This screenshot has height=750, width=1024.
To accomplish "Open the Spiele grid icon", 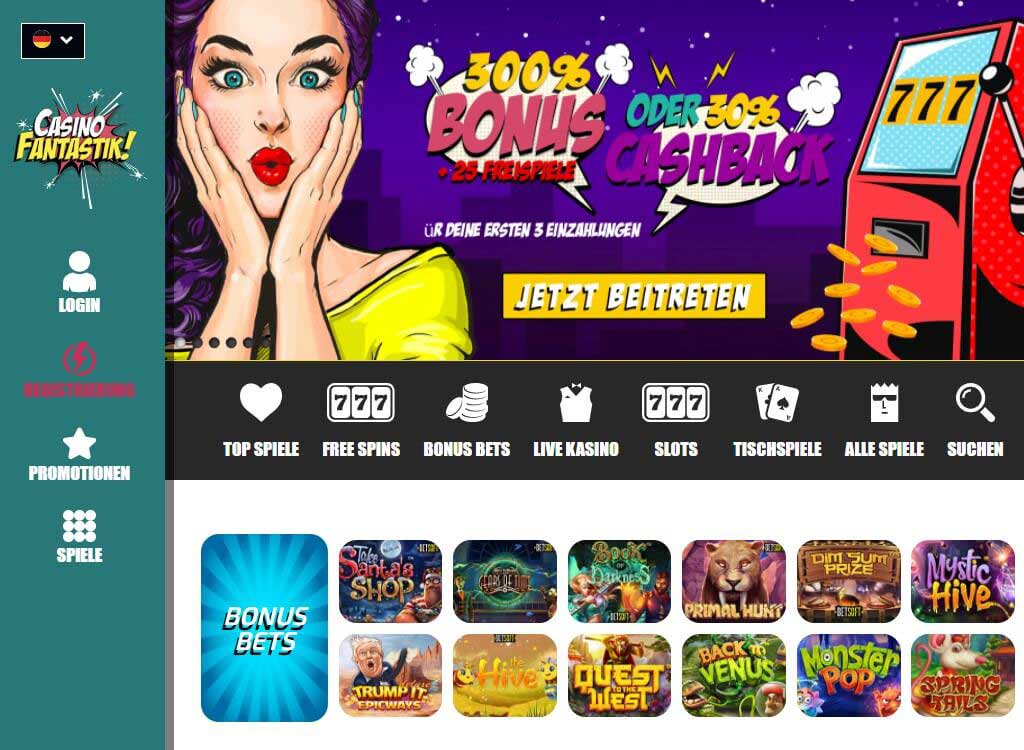I will [x=79, y=526].
